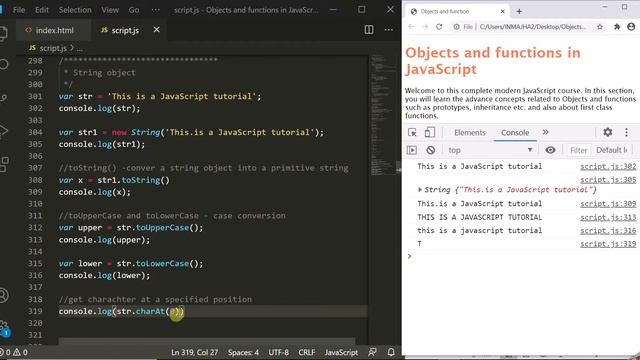Open source link script.js:302

pyautogui.click(x=608, y=167)
